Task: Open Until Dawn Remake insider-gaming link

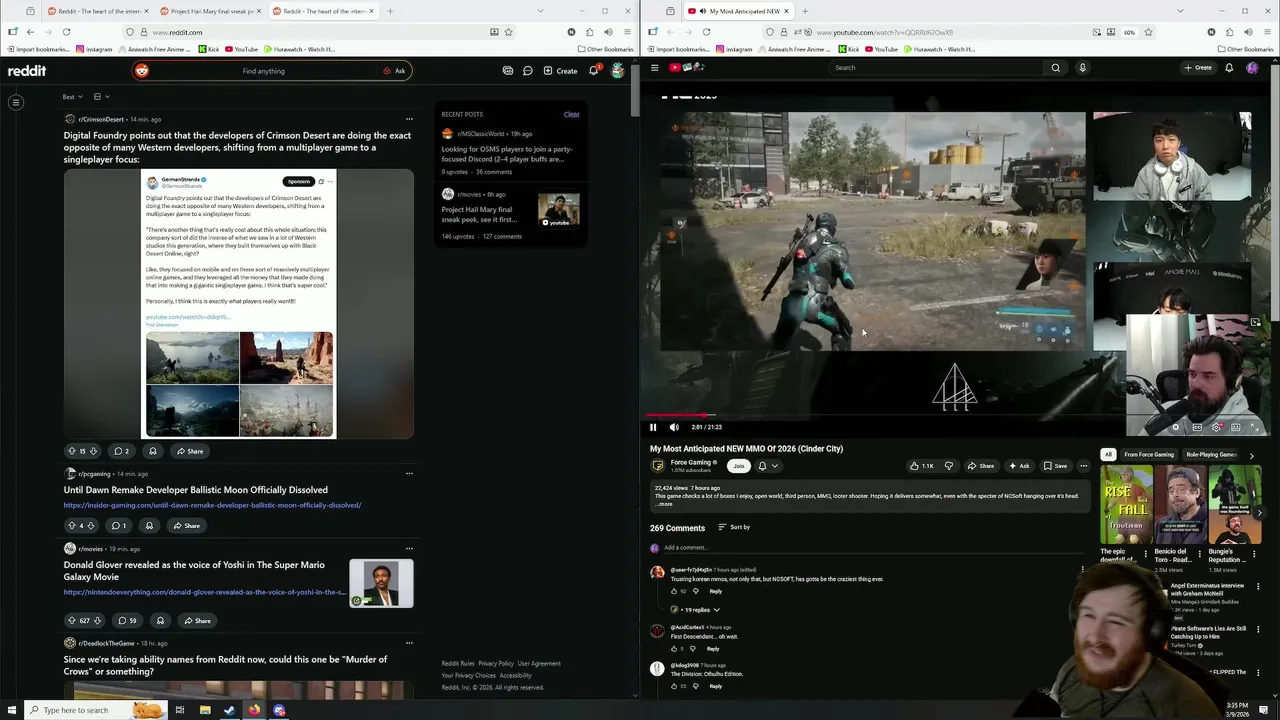Action: [212, 505]
